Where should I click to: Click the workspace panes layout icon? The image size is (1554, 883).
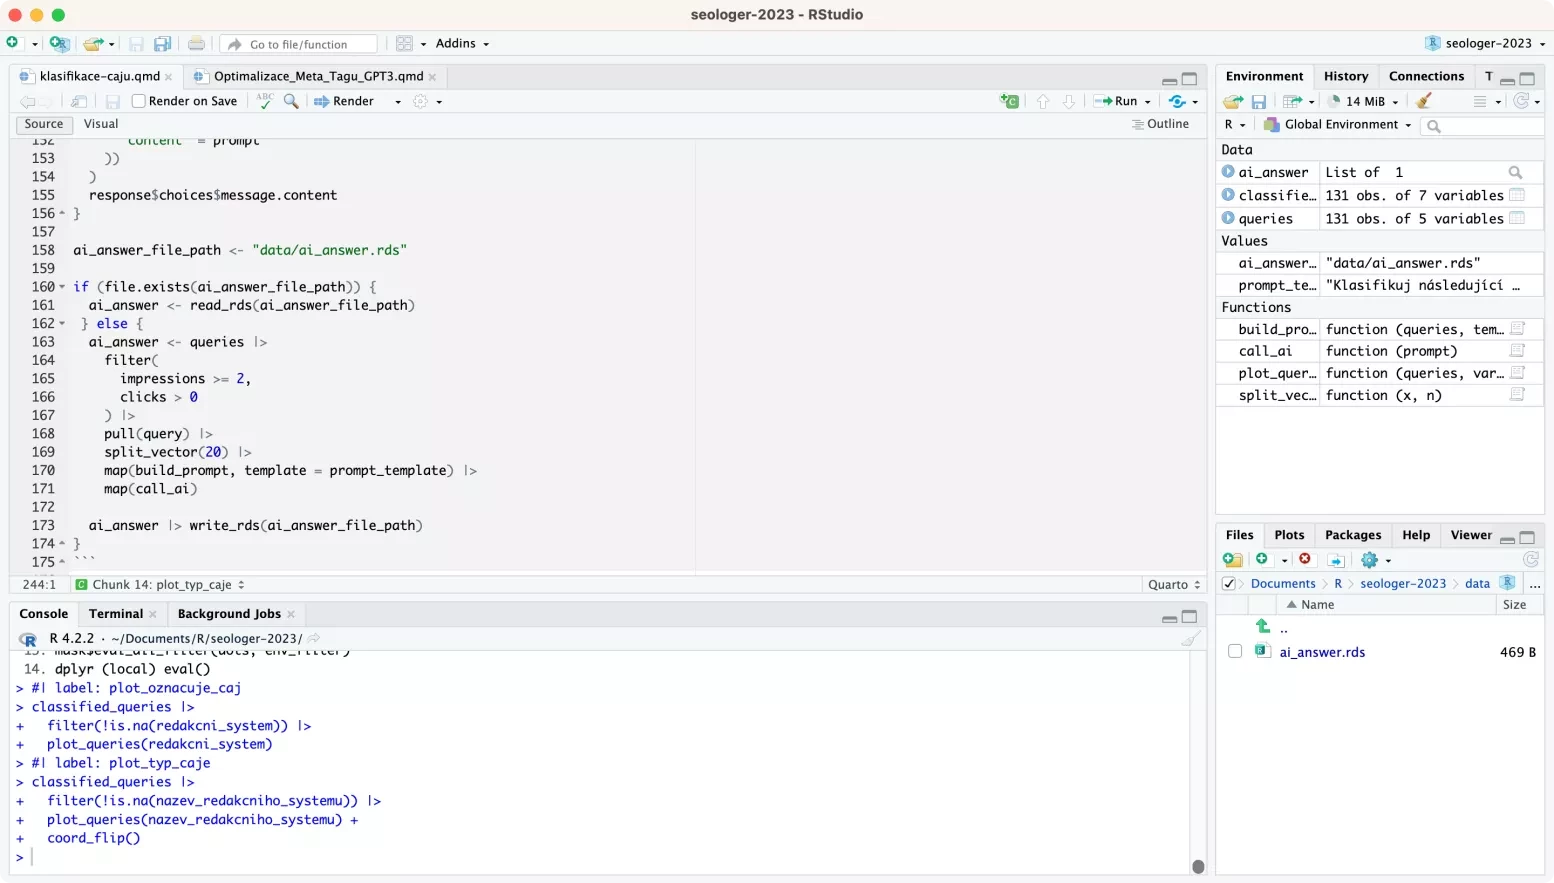(x=404, y=44)
